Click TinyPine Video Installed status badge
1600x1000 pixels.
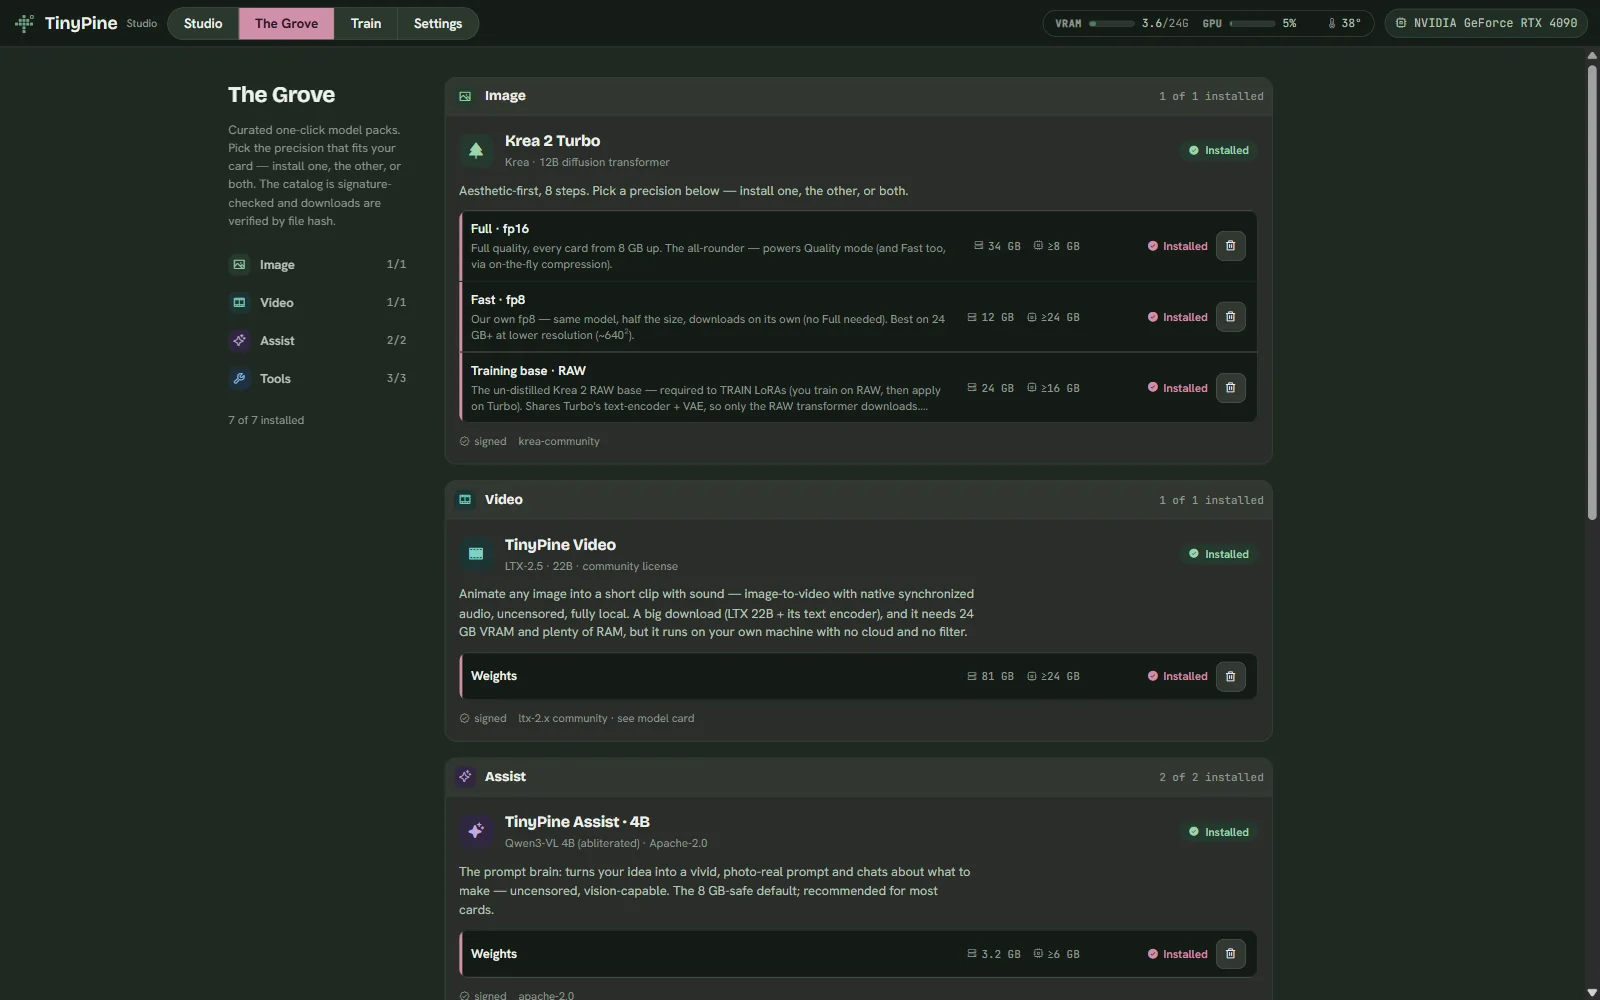[1219, 554]
